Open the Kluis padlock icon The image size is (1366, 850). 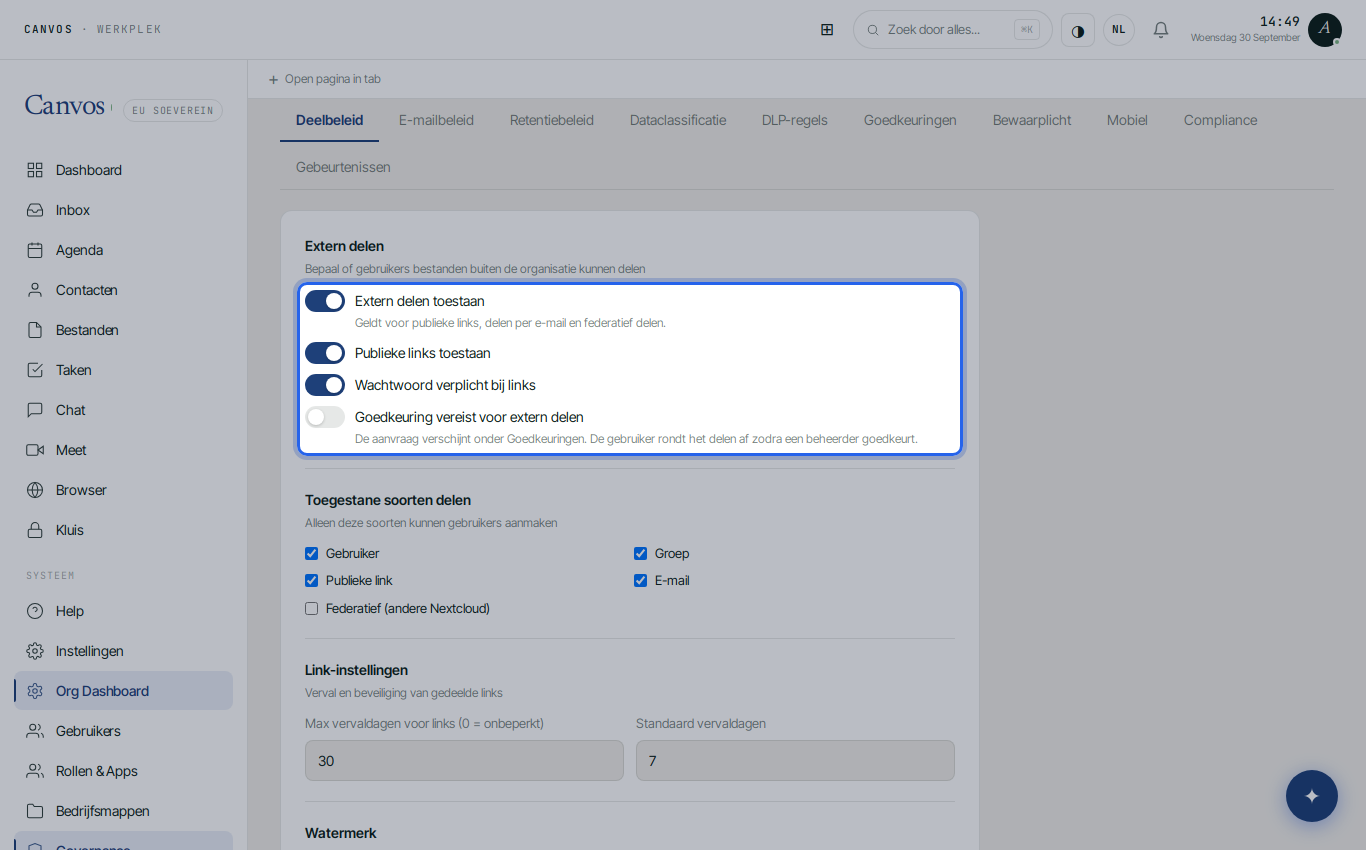(x=35, y=530)
